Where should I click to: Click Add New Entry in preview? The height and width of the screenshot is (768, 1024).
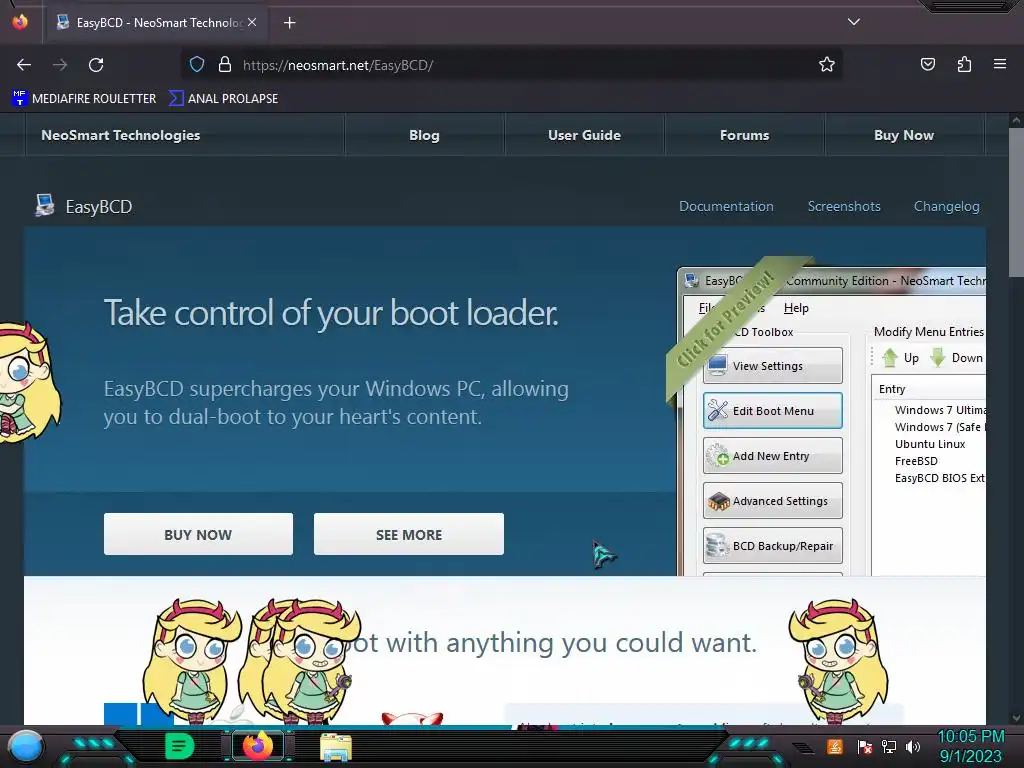(773, 456)
